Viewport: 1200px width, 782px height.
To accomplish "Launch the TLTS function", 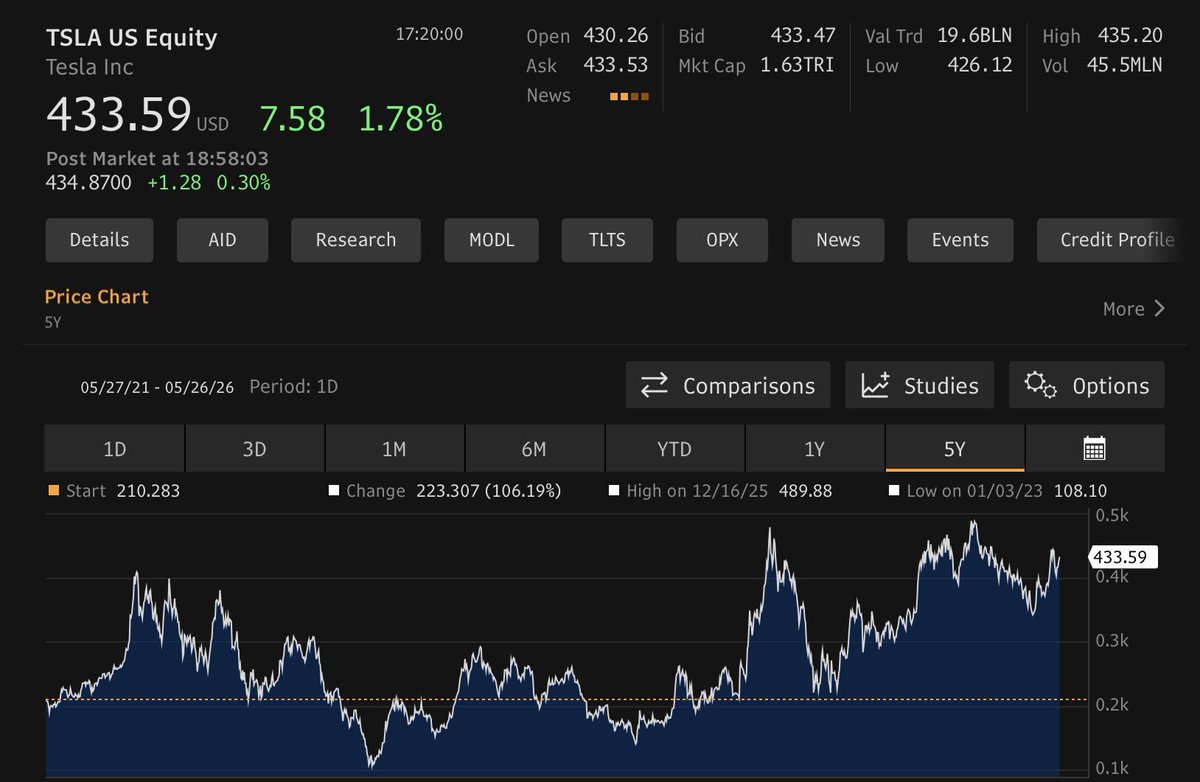I will coord(607,240).
